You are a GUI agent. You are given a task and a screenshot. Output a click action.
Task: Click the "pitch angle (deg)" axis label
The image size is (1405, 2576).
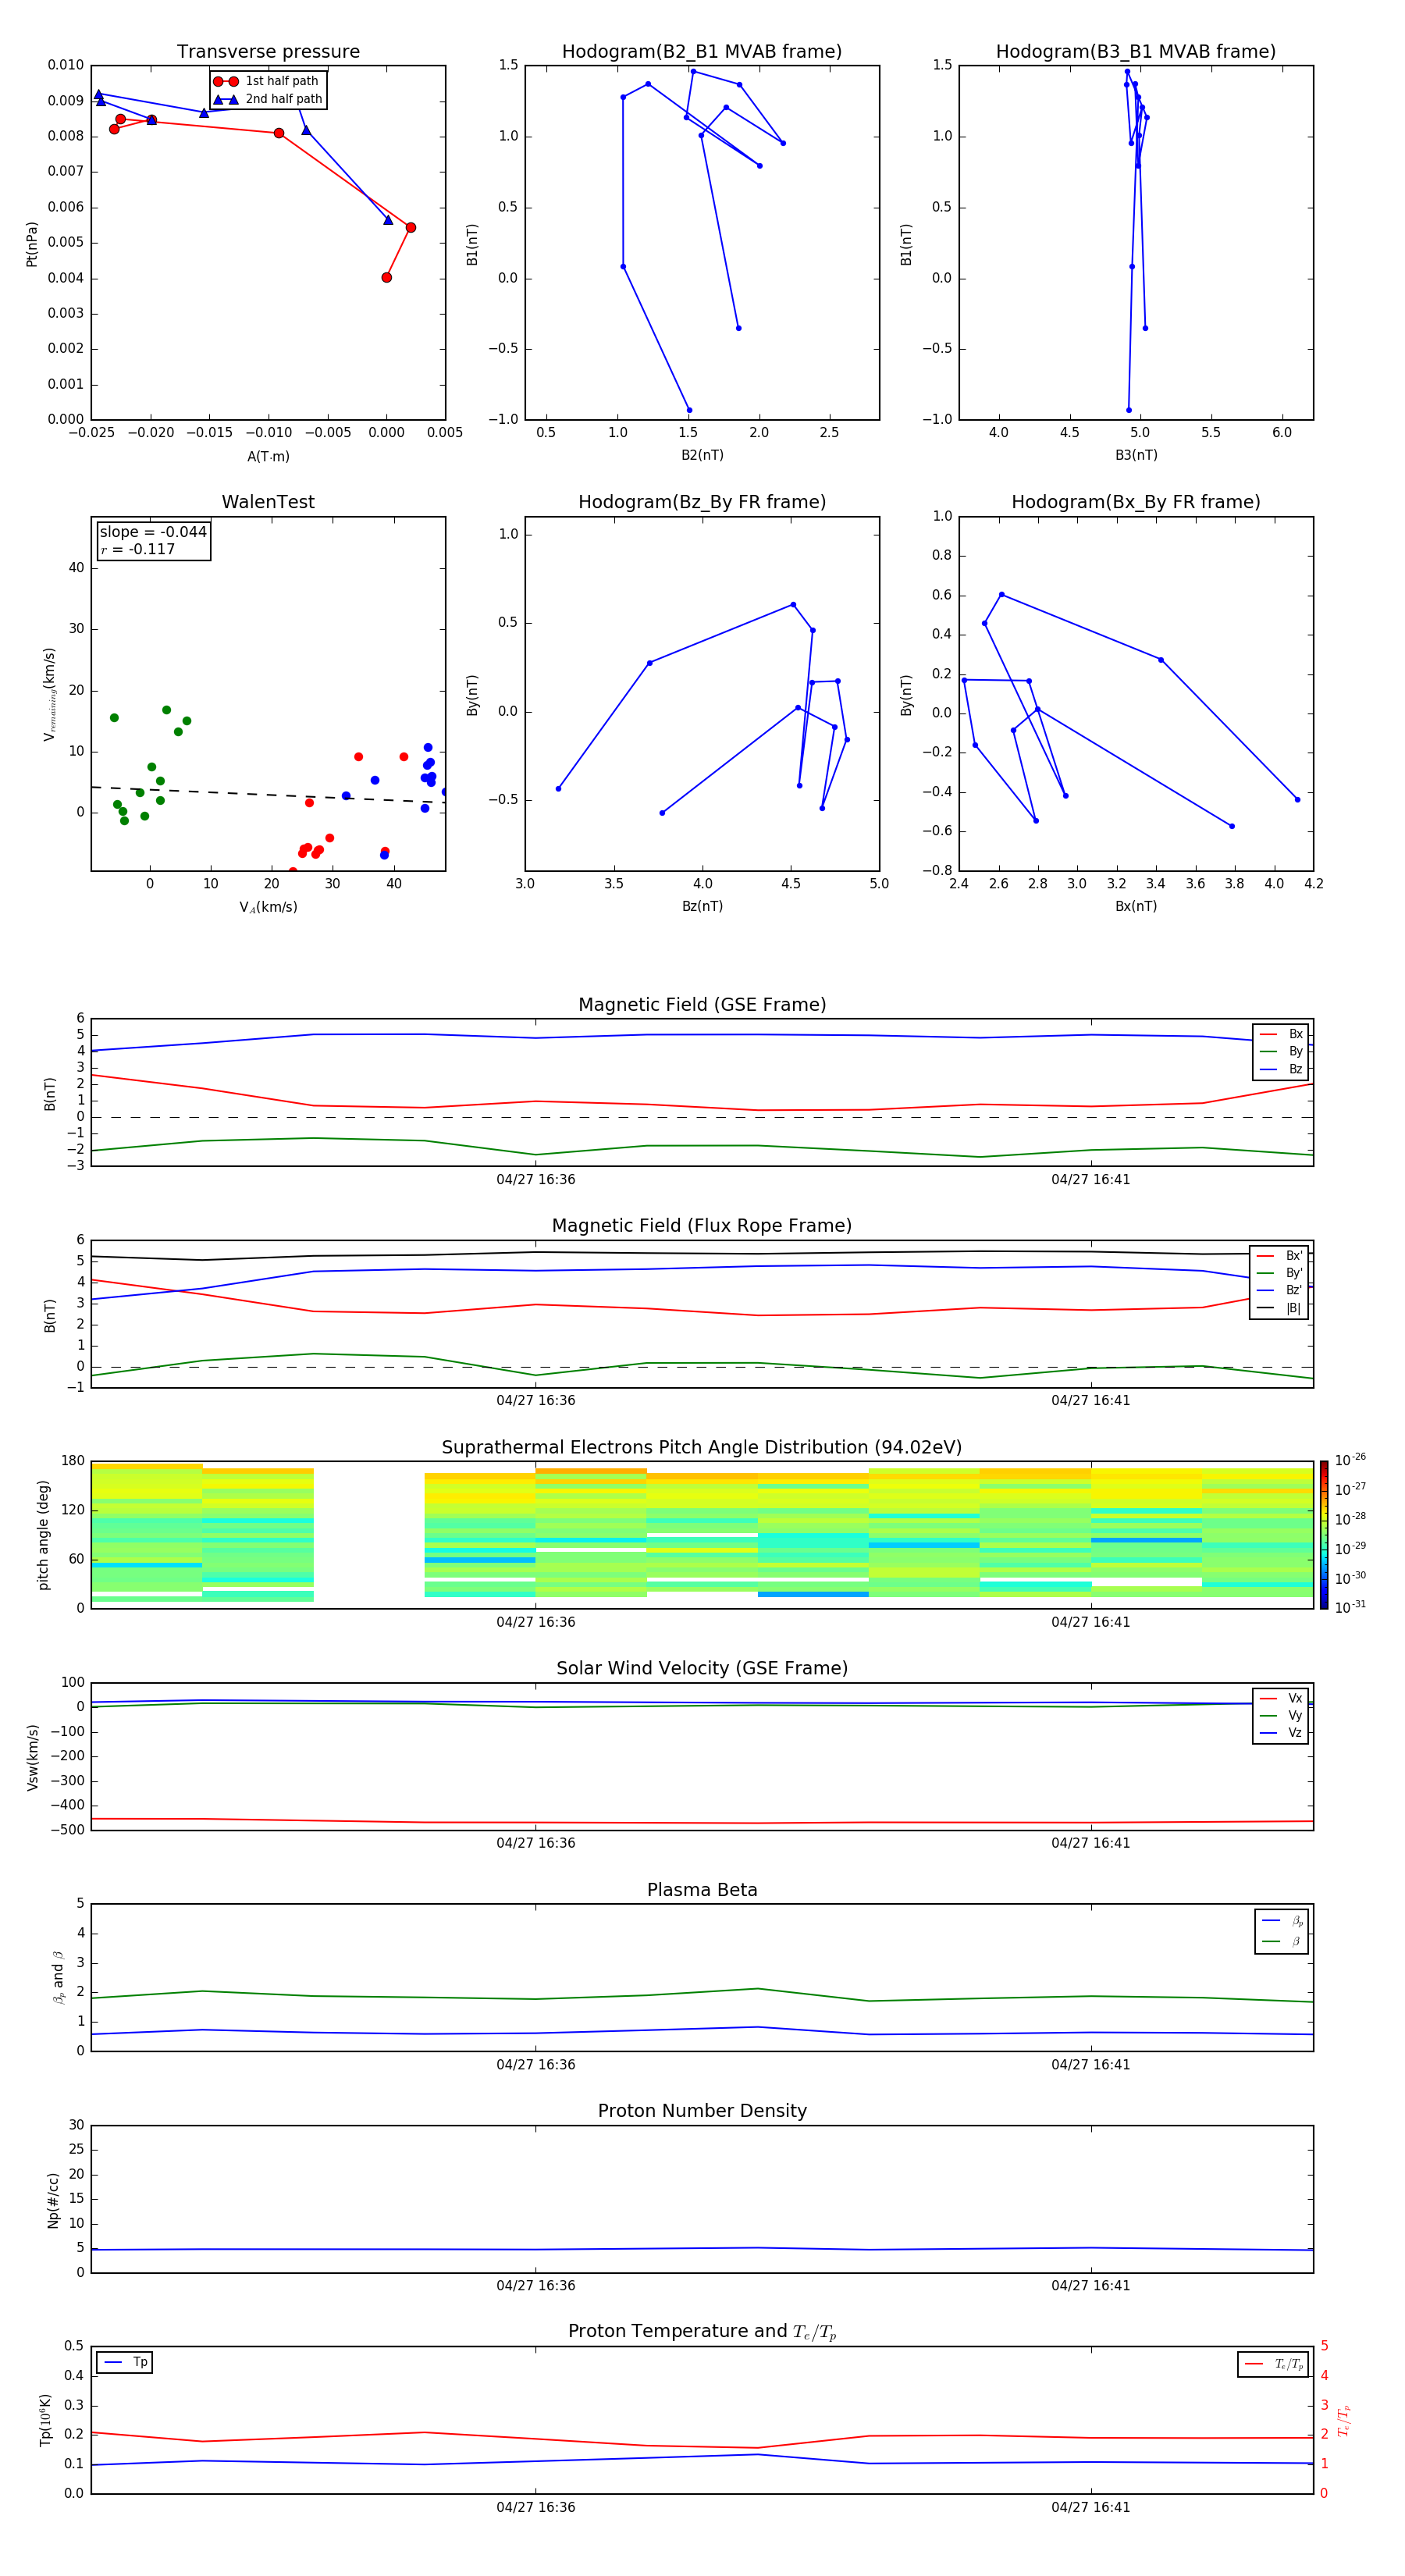pos(43,1535)
